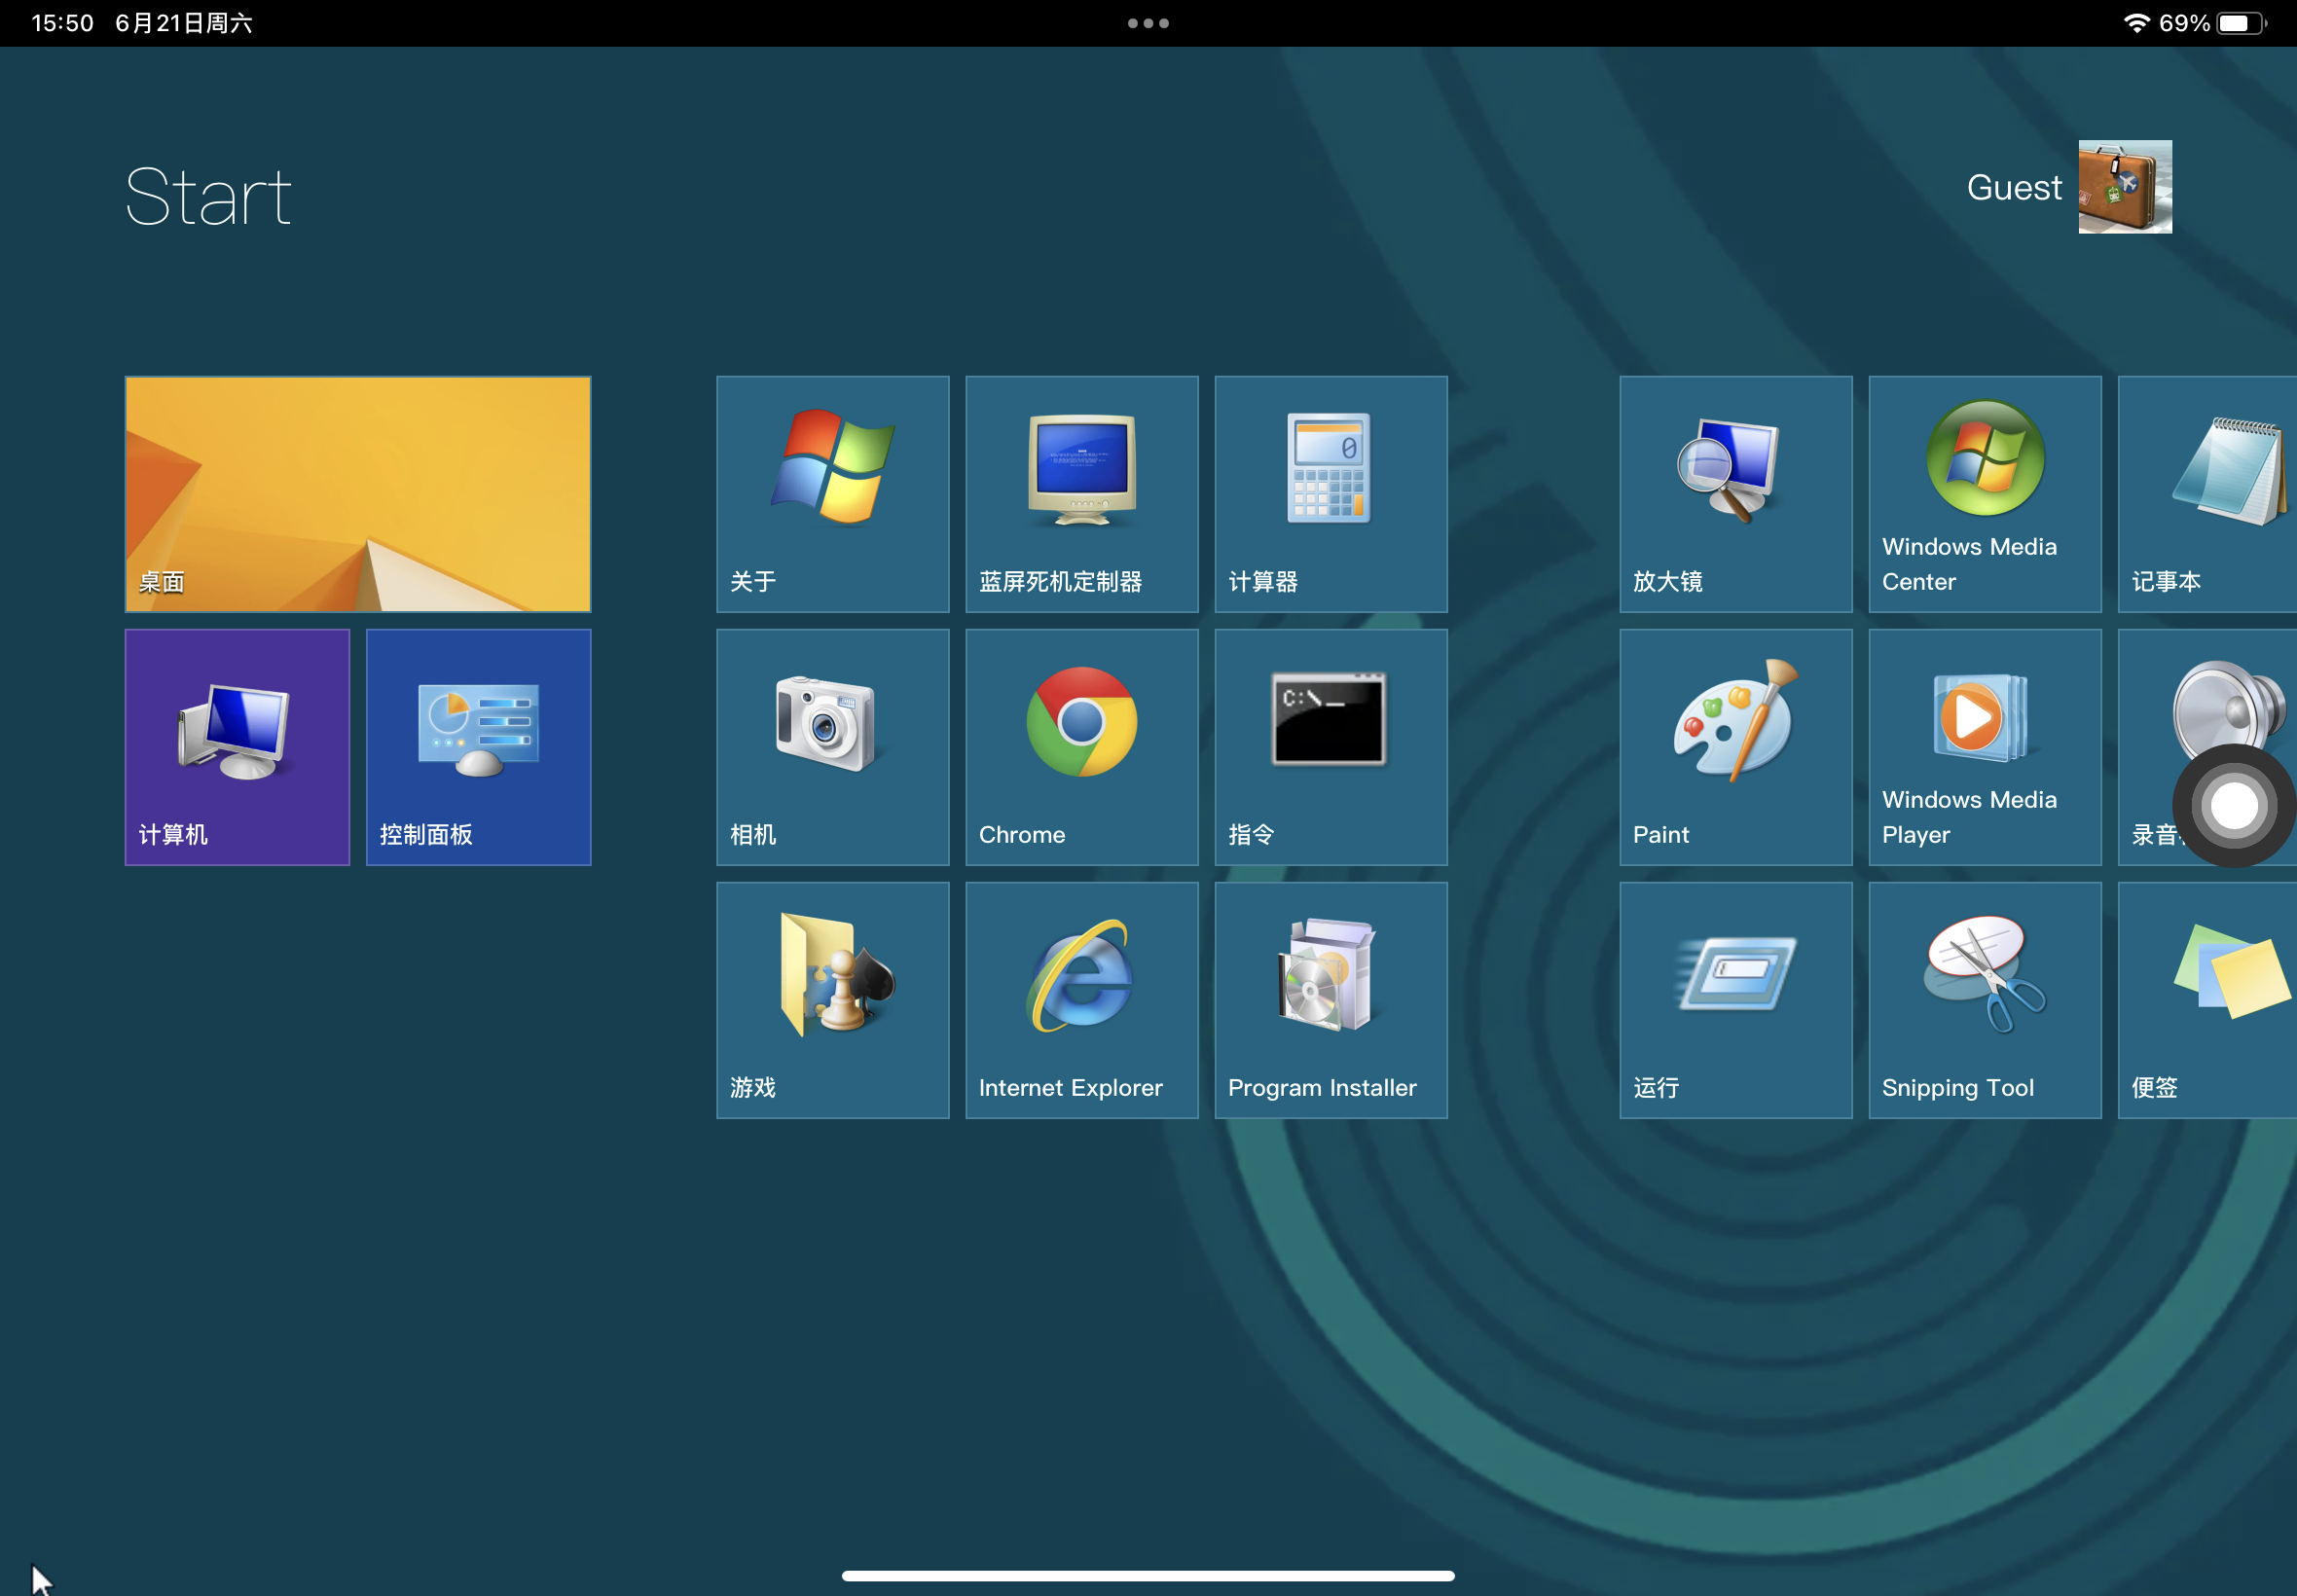This screenshot has height=1596, width=2297.
Task: Click the Guest user name
Action: (x=2014, y=188)
